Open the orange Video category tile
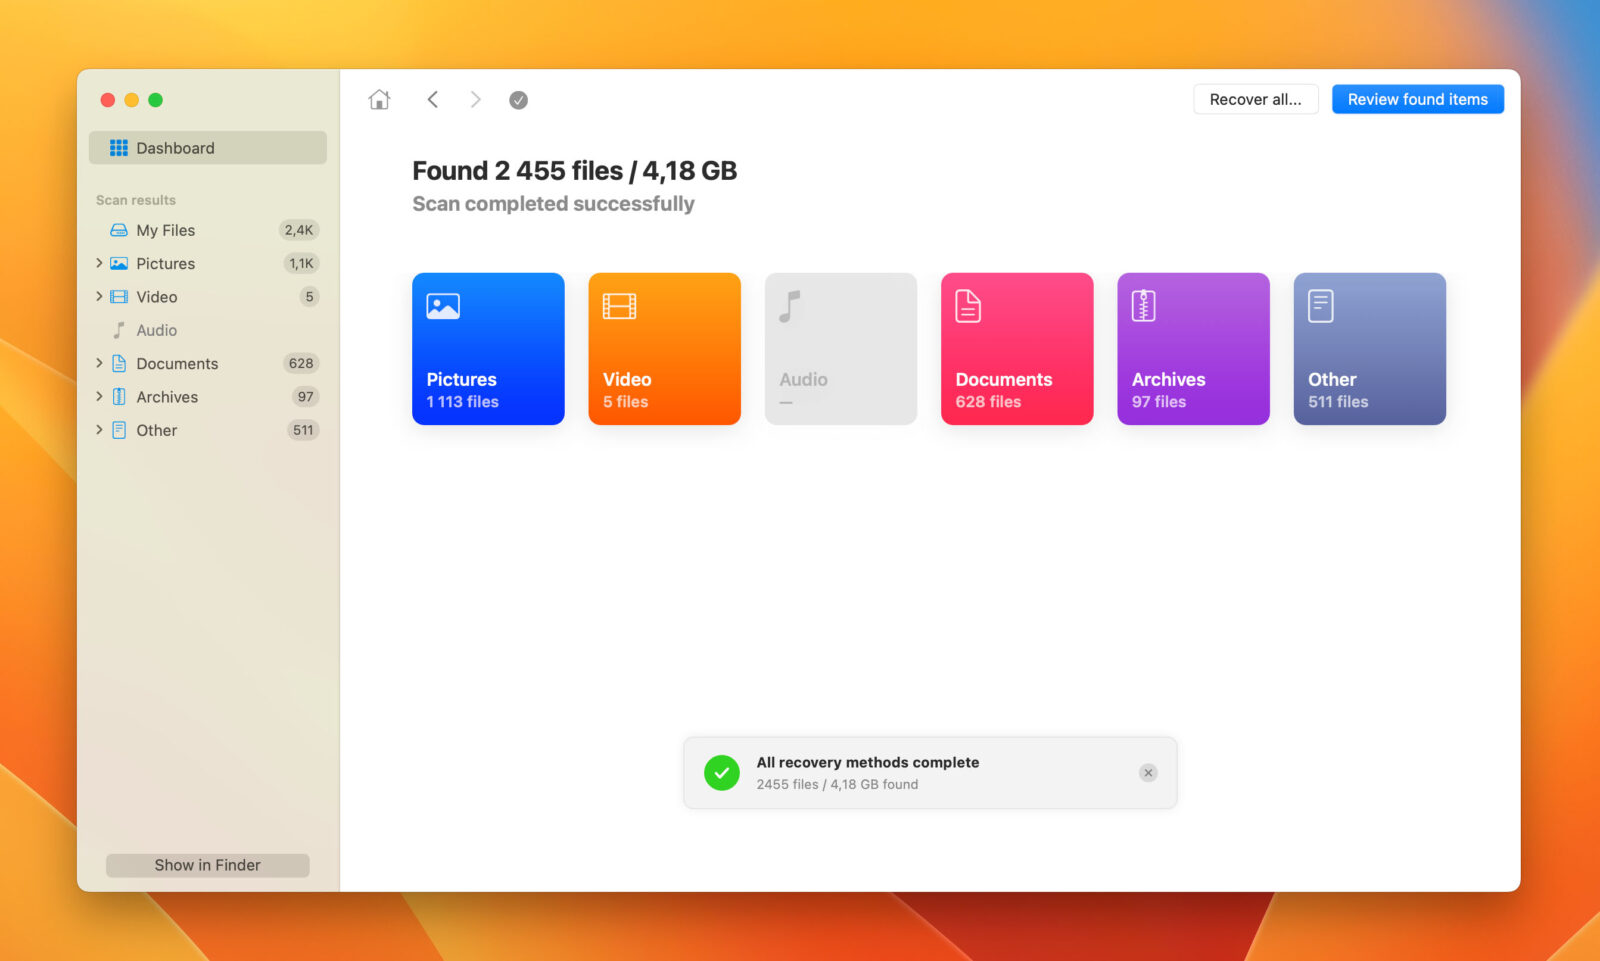The width and height of the screenshot is (1600, 961). tap(664, 348)
